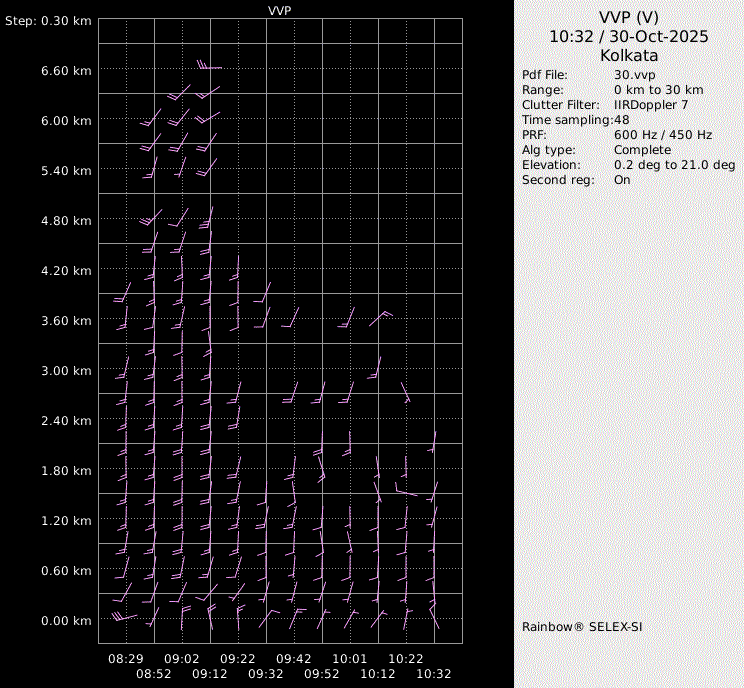
Task: Select the Alg type Complete entry
Action: (x=642, y=150)
